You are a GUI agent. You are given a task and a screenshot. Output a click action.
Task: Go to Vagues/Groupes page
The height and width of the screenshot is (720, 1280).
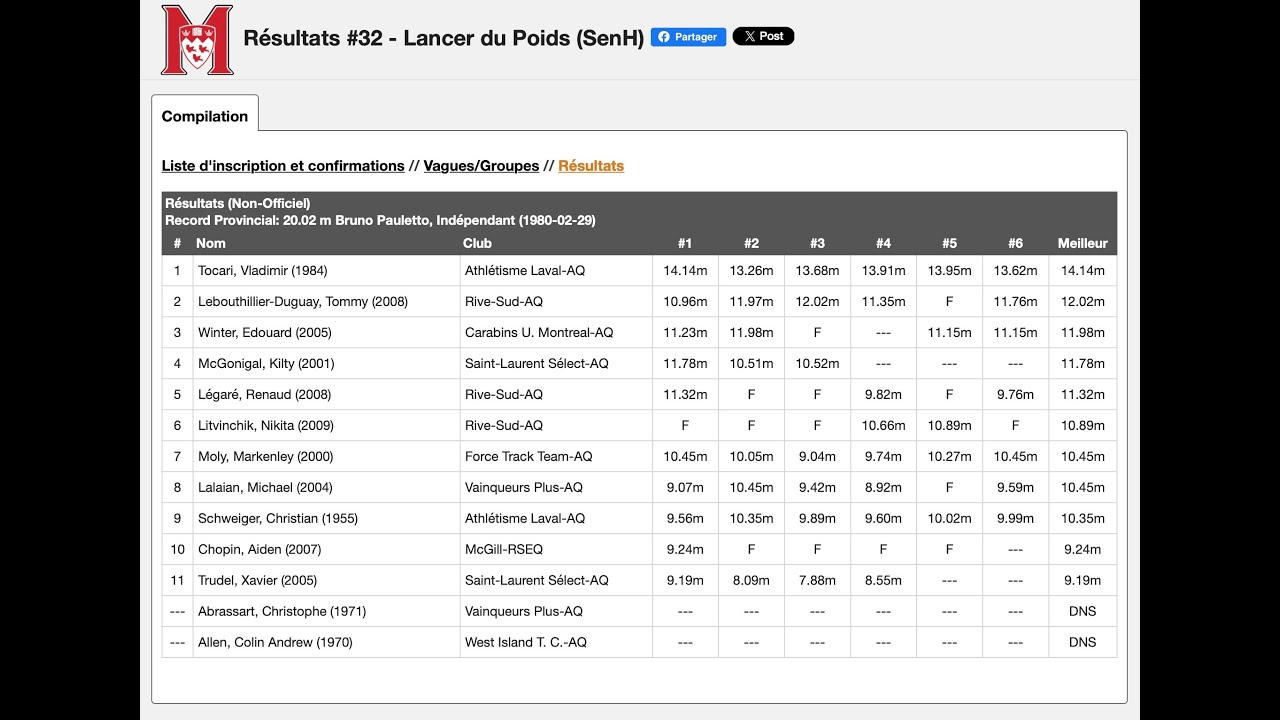tap(481, 166)
